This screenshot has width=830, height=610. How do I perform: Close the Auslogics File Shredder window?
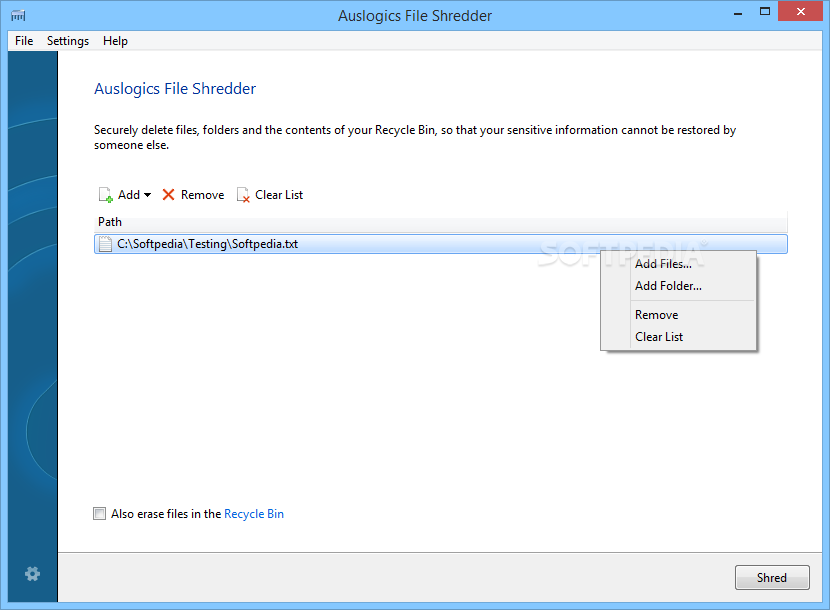click(x=800, y=12)
